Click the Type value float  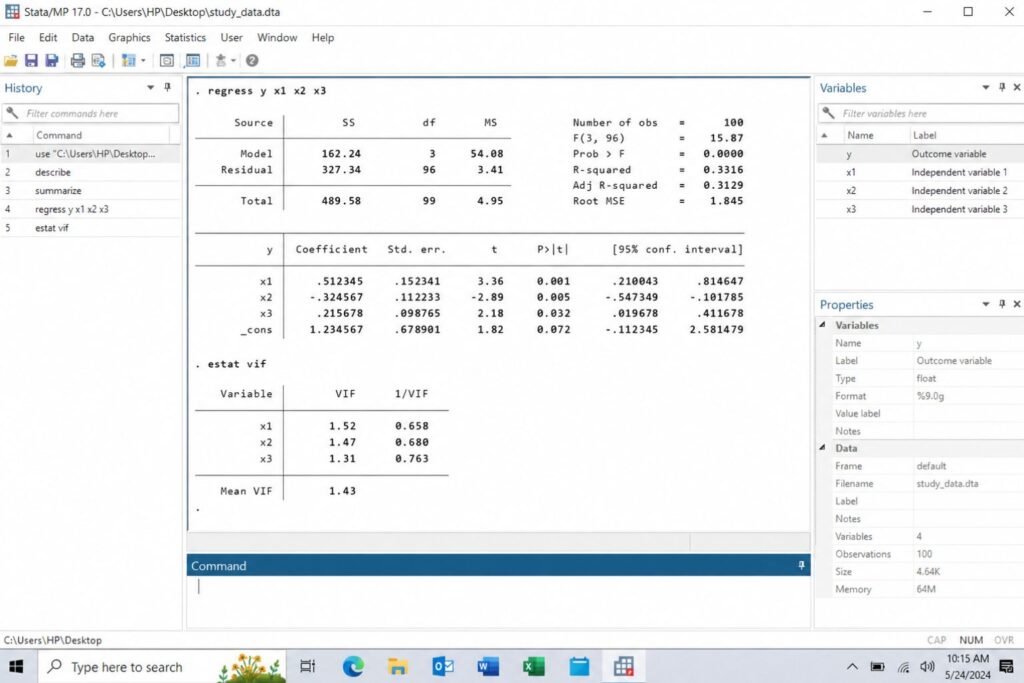[926, 378]
